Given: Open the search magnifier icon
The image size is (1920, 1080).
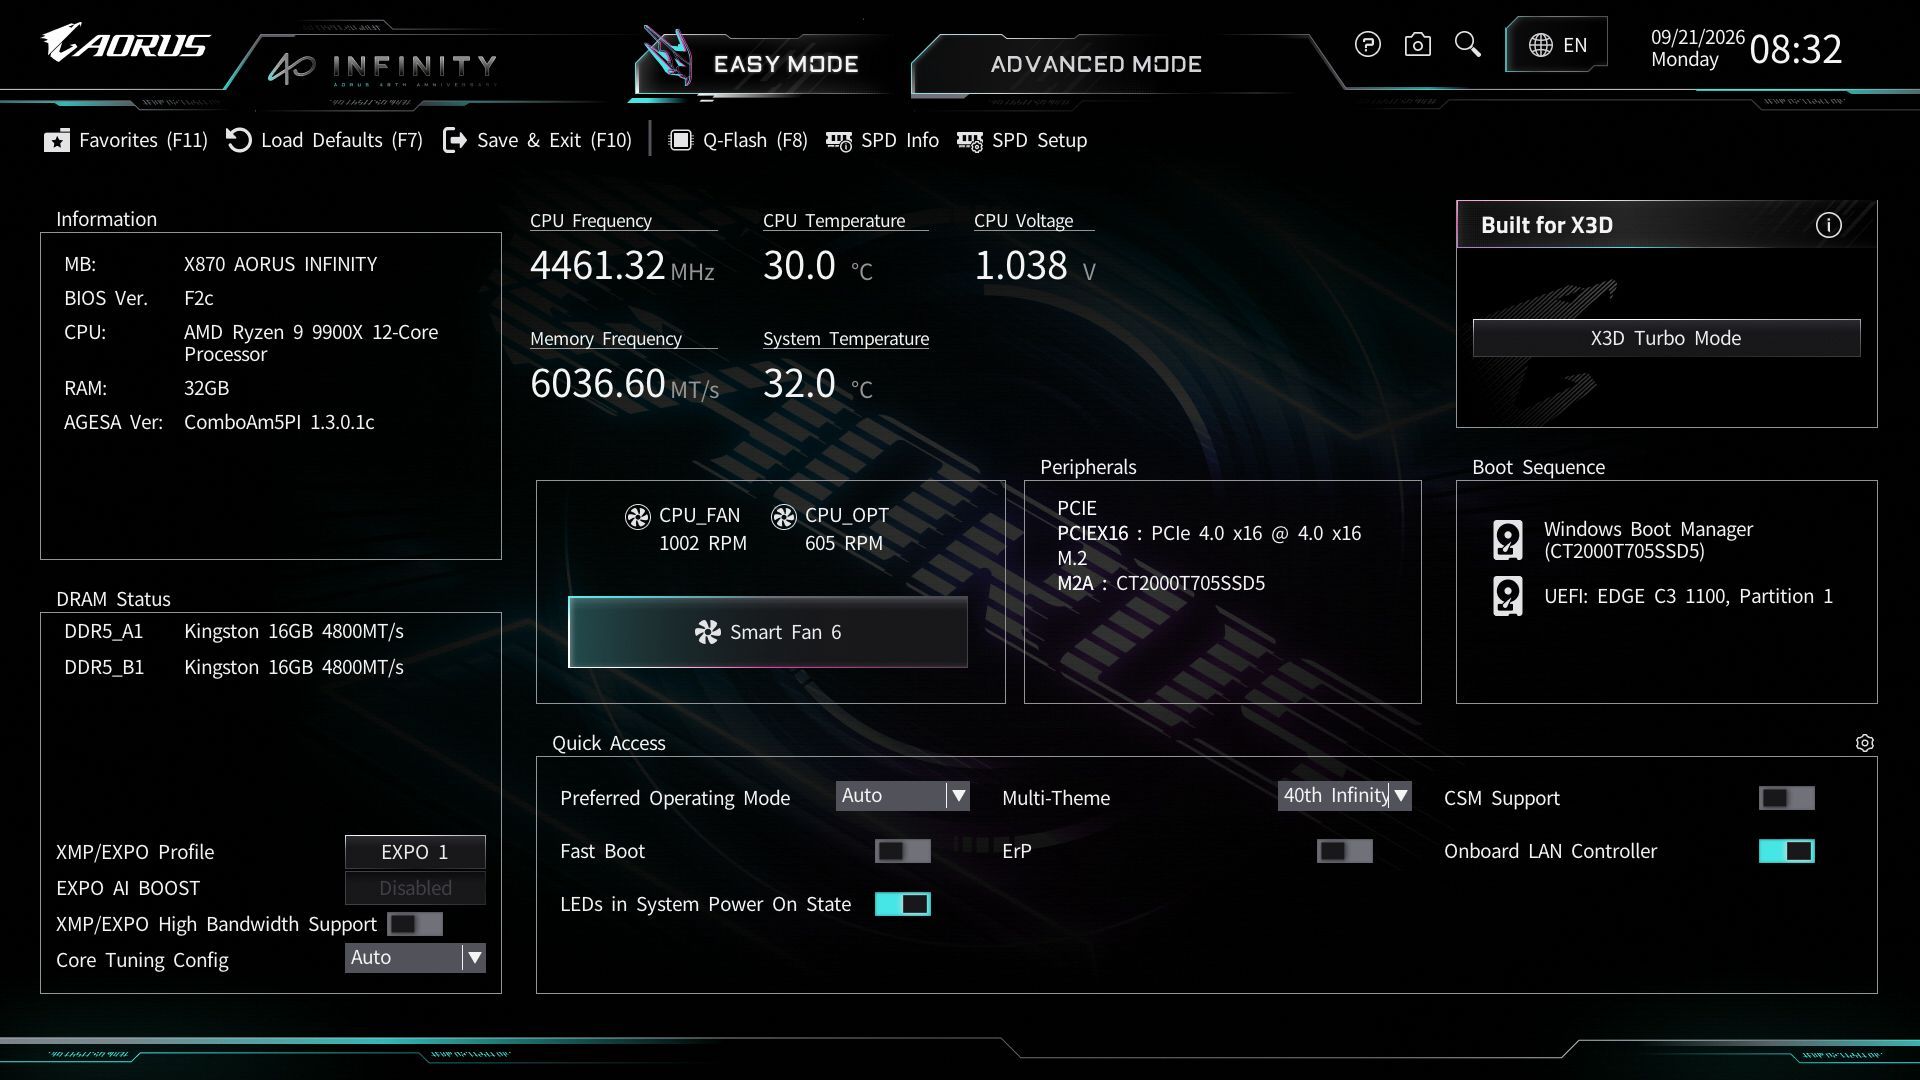Looking at the screenshot, I should tap(1467, 44).
